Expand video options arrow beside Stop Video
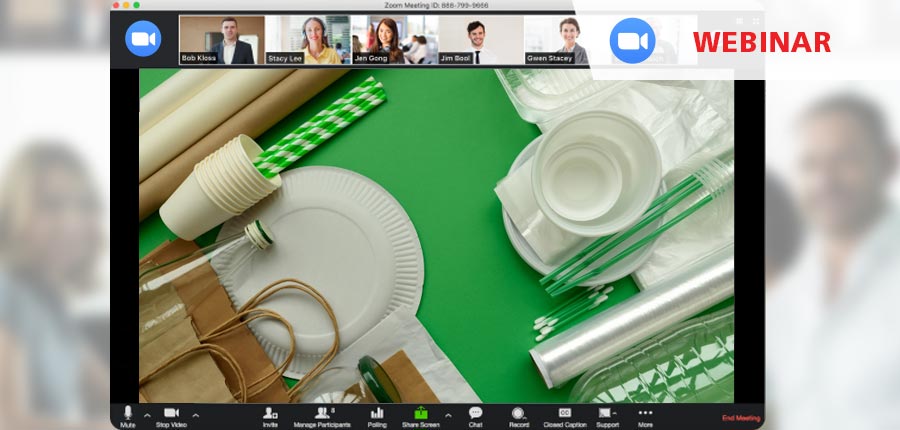The width and height of the screenshot is (900, 430). [195, 414]
